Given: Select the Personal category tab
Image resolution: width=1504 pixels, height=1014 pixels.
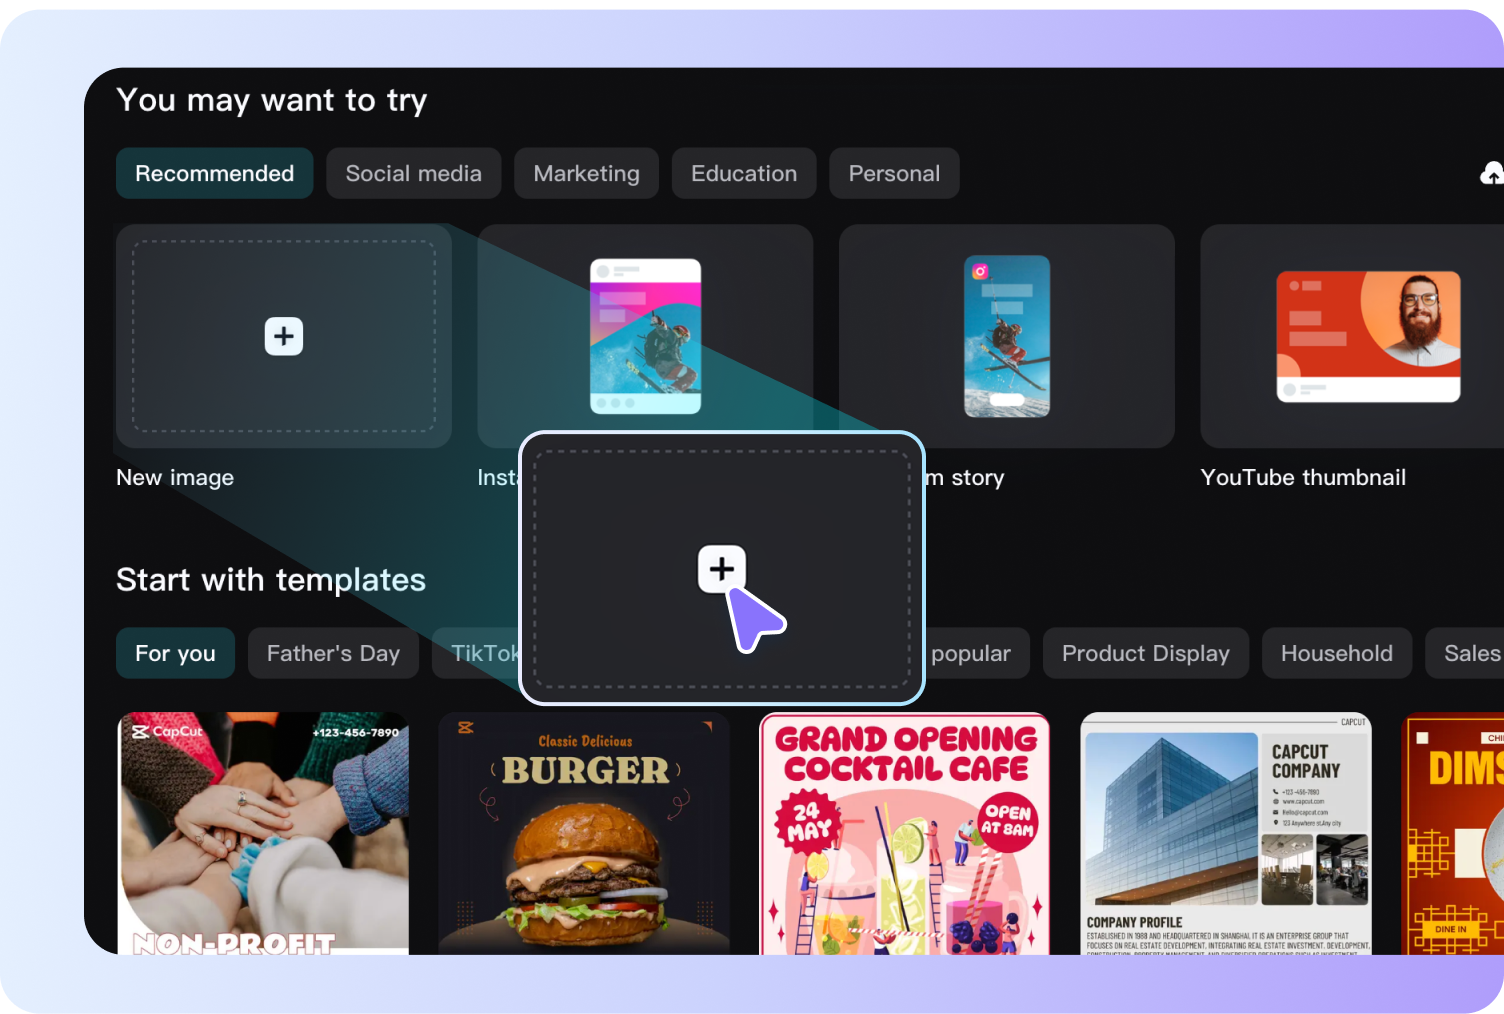Looking at the screenshot, I should [x=894, y=174].
